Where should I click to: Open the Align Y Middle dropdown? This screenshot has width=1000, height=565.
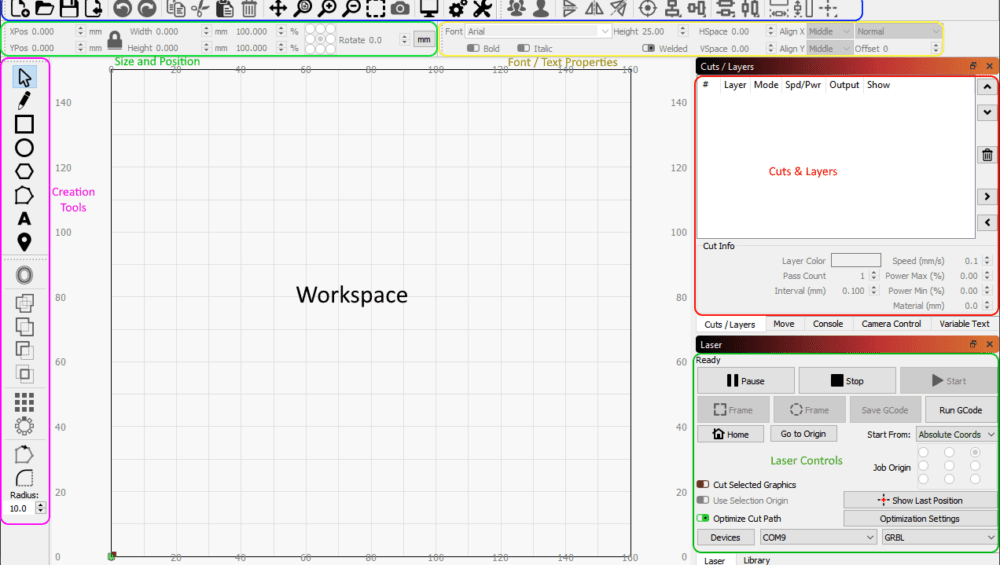(x=829, y=48)
